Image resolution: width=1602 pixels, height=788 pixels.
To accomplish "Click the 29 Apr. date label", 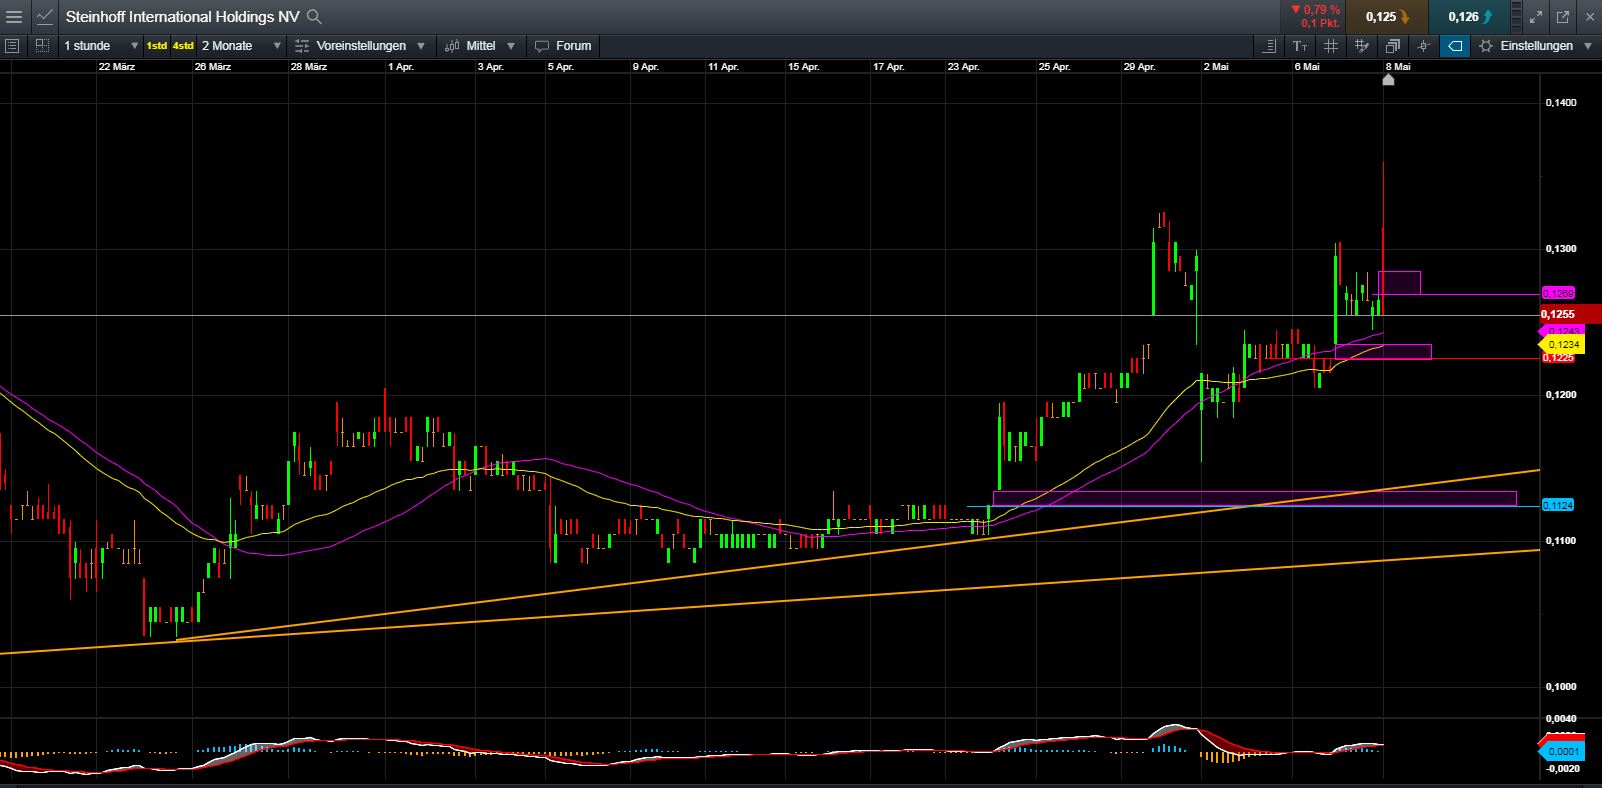I will click(x=1139, y=67).
